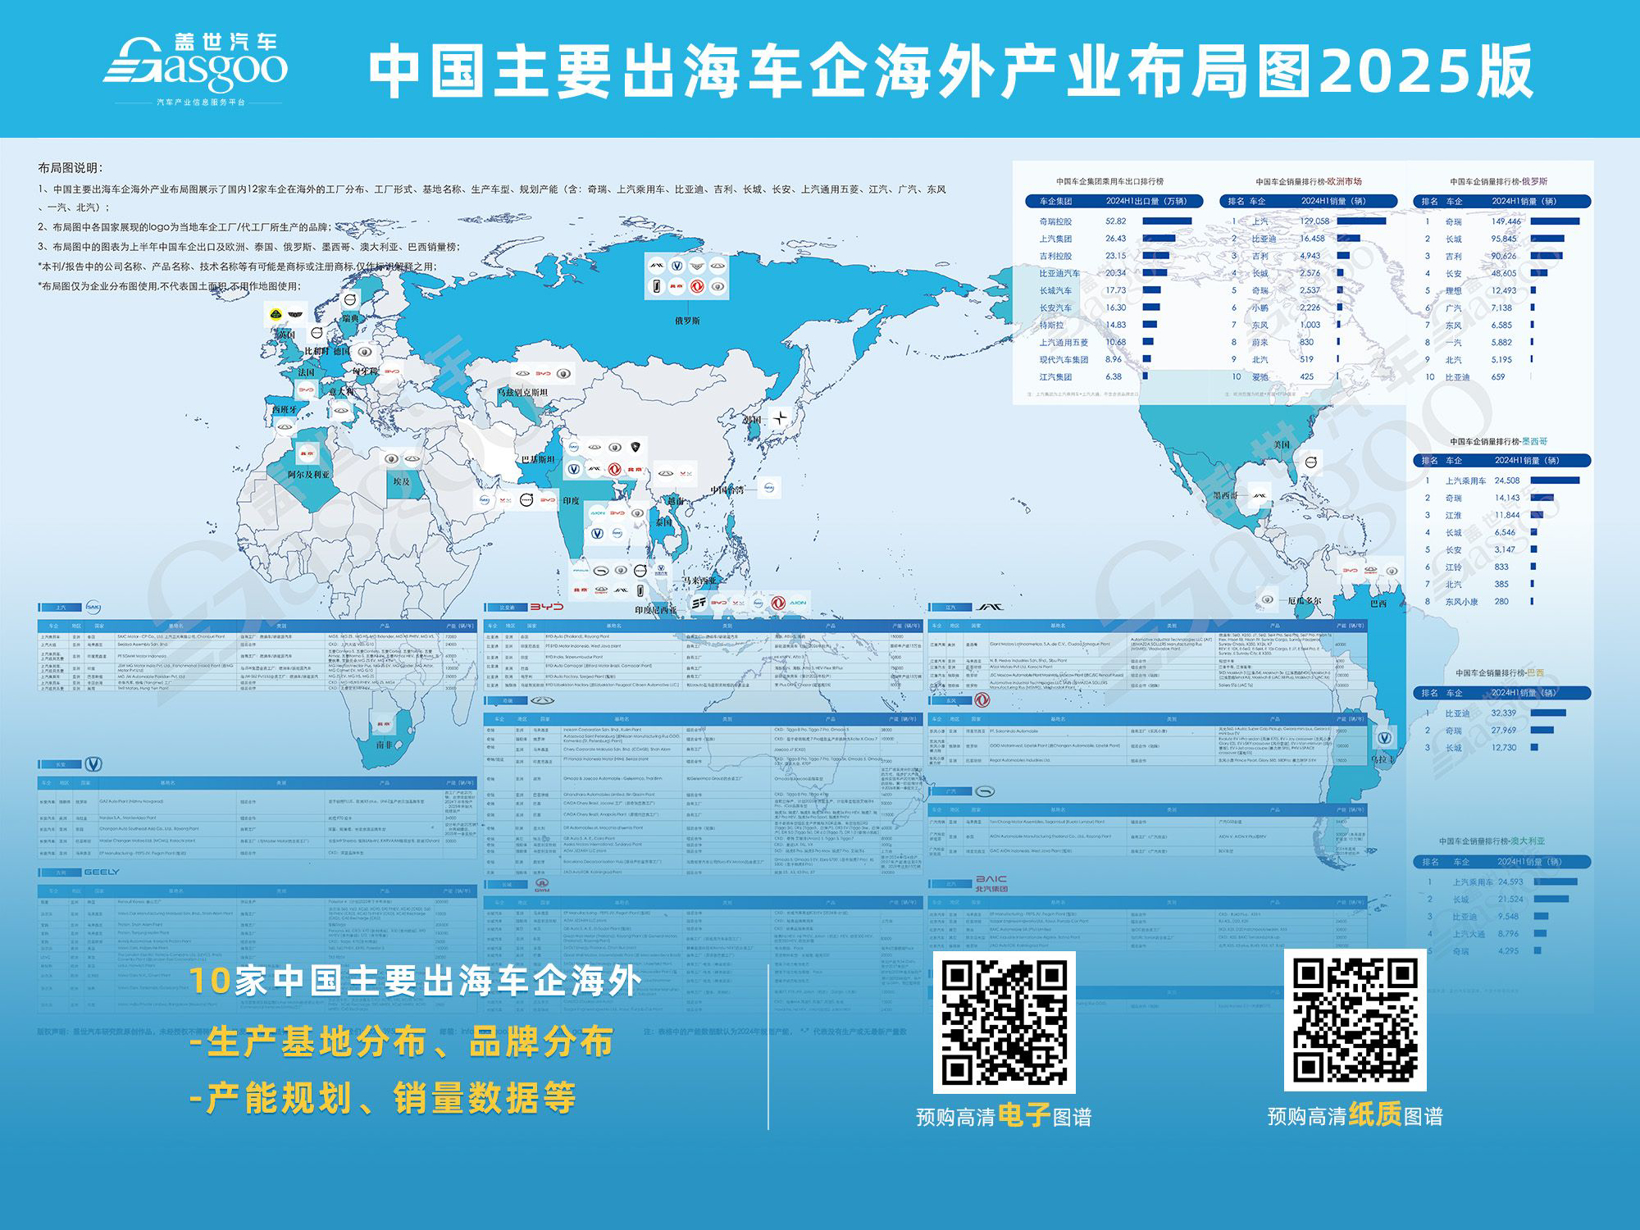
Task: Click the Volvo logo next to 比利时
Action: [x=316, y=332]
